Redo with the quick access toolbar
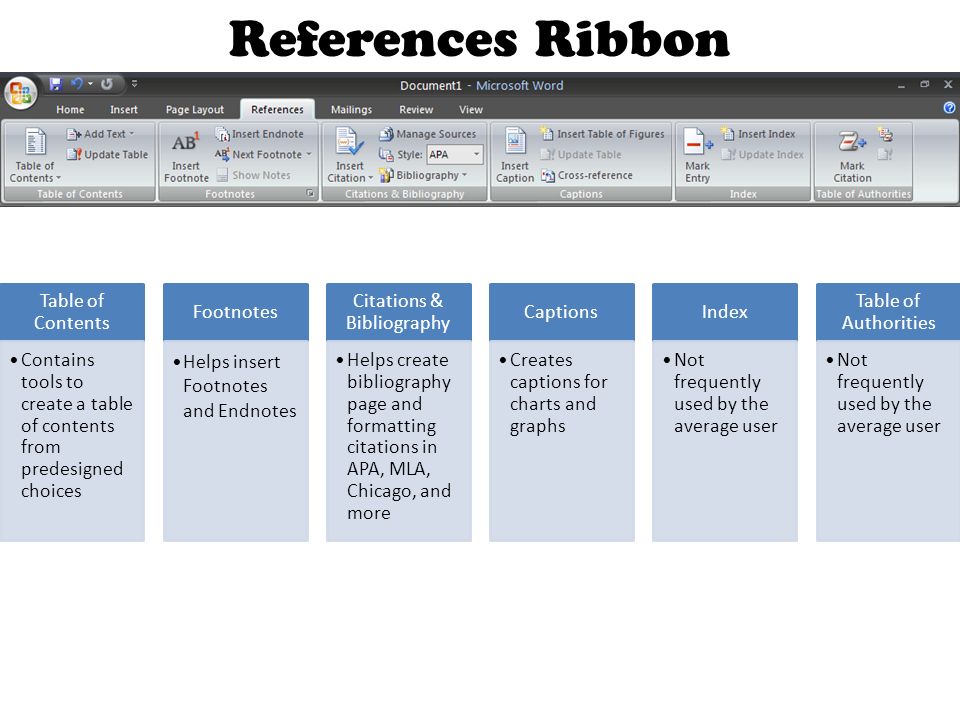Viewport: 960px width, 720px height. coord(107,84)
